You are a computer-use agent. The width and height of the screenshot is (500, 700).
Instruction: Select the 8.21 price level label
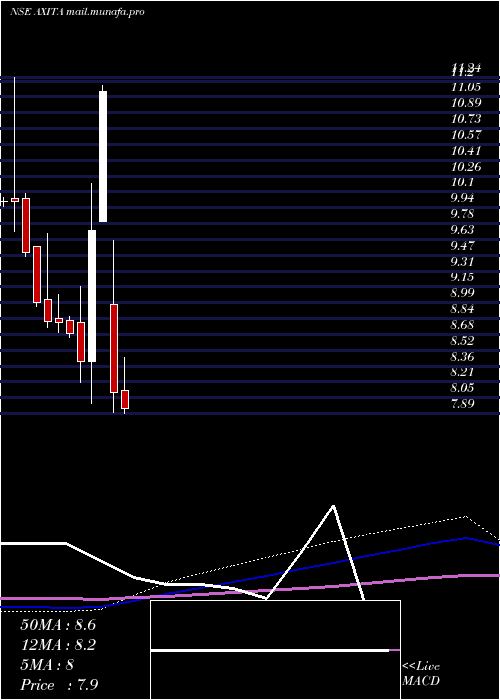pyautogui.click(x=462, y=372)
